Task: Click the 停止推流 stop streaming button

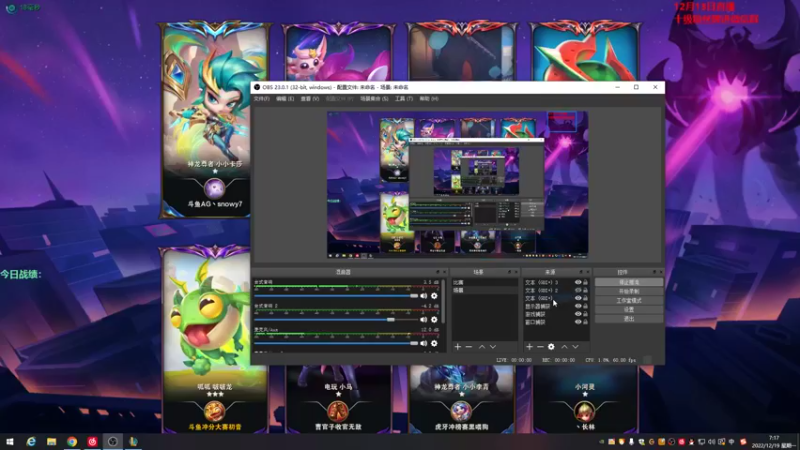Action: point(629,282)
